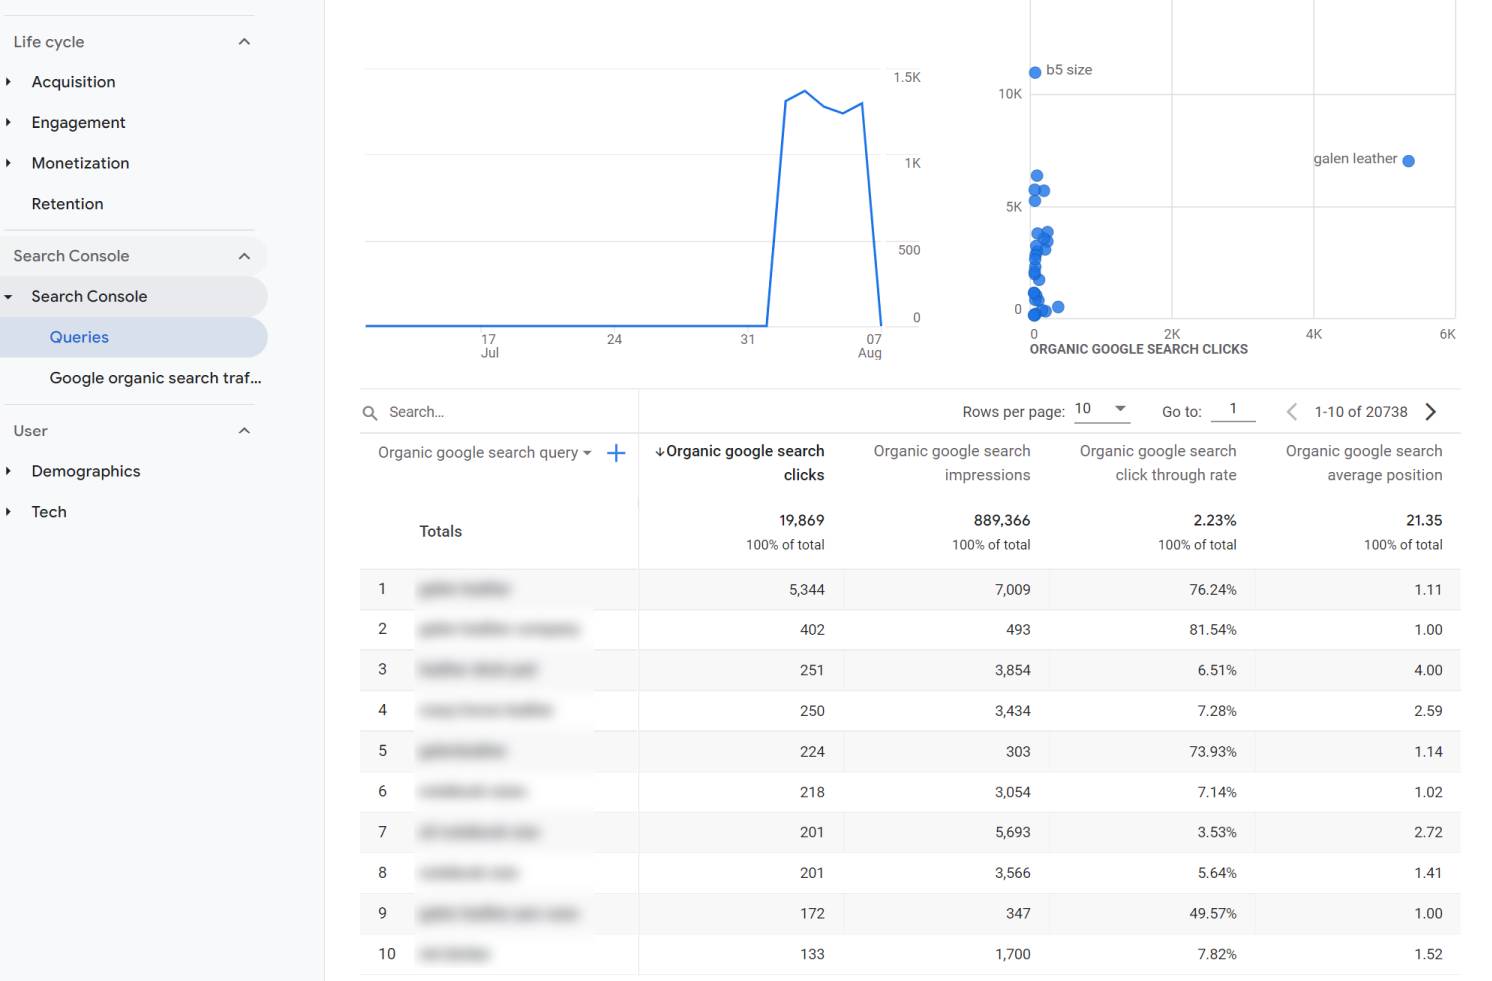1492x981 pixels.
Task: Expand the Engagement menu
Action: point(8,122)
